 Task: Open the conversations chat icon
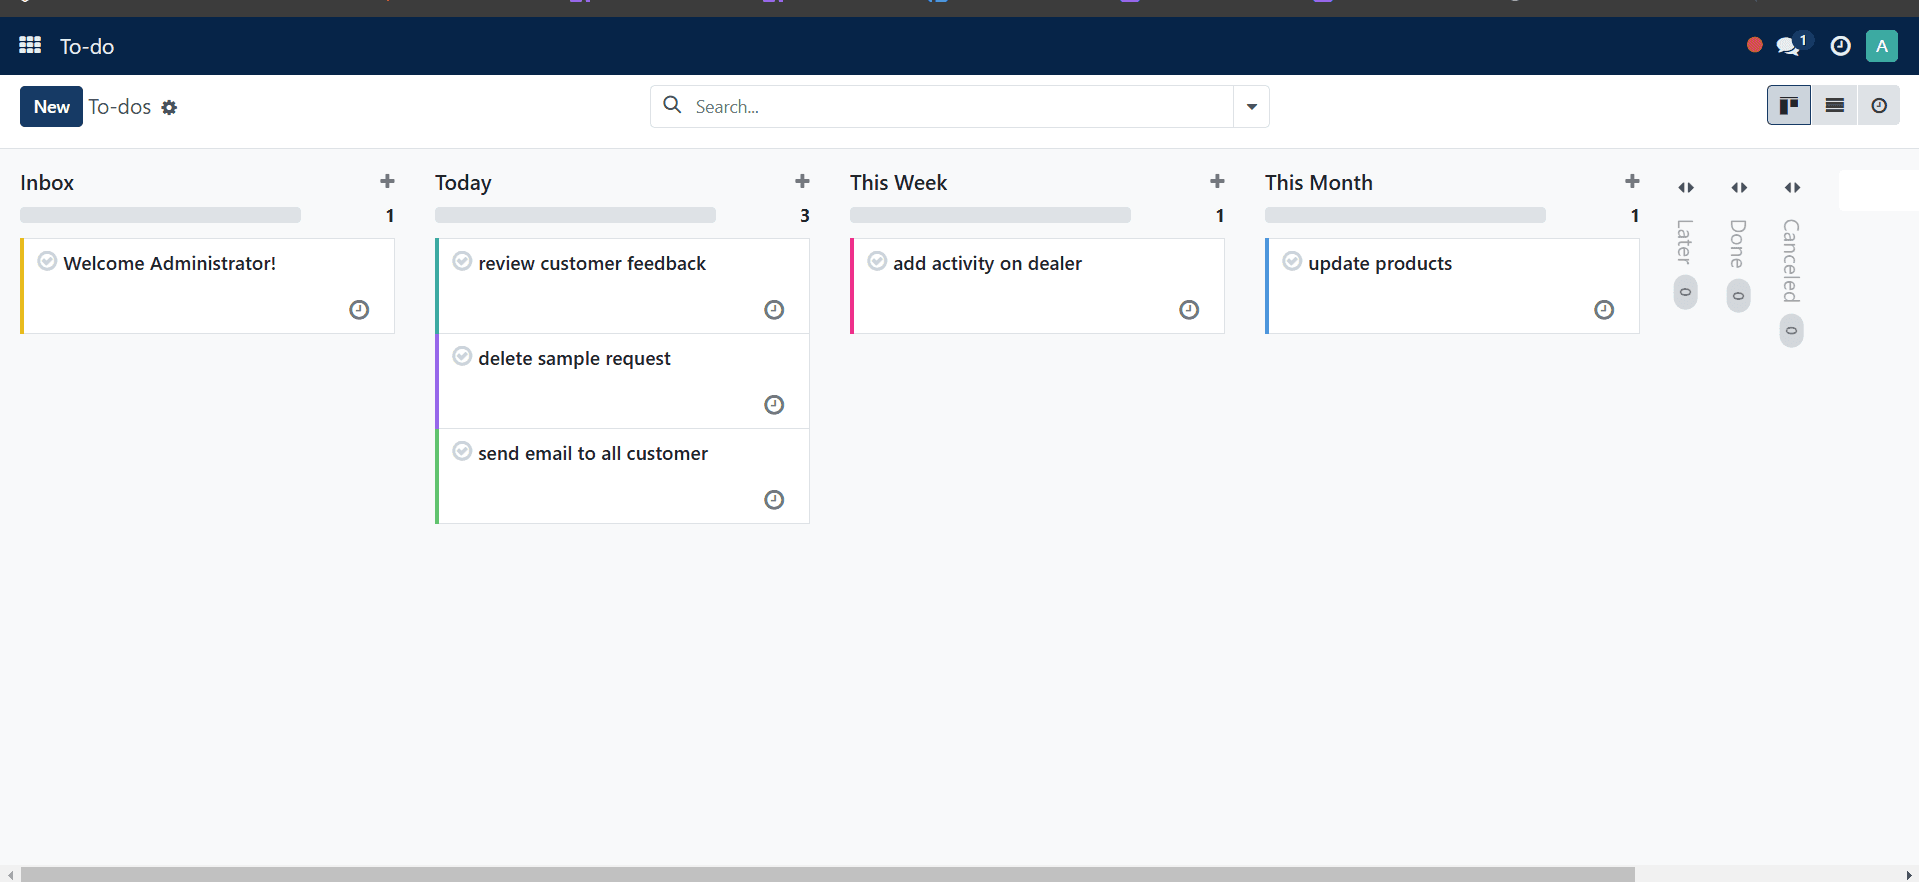point(1789,46)
